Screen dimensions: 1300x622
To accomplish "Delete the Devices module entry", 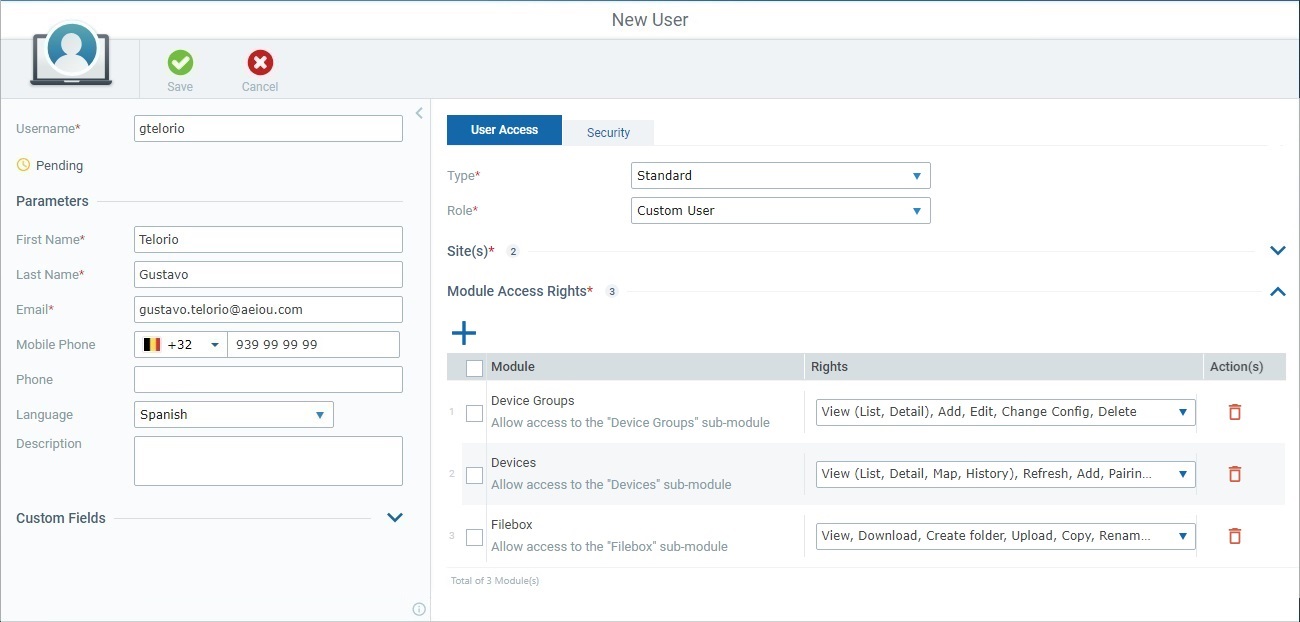I will click(x=1234, y=474).
